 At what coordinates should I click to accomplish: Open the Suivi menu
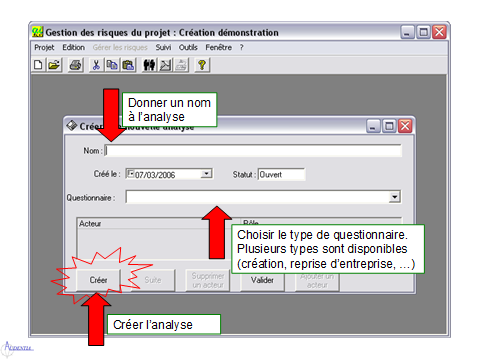click(x=163, y=47)
